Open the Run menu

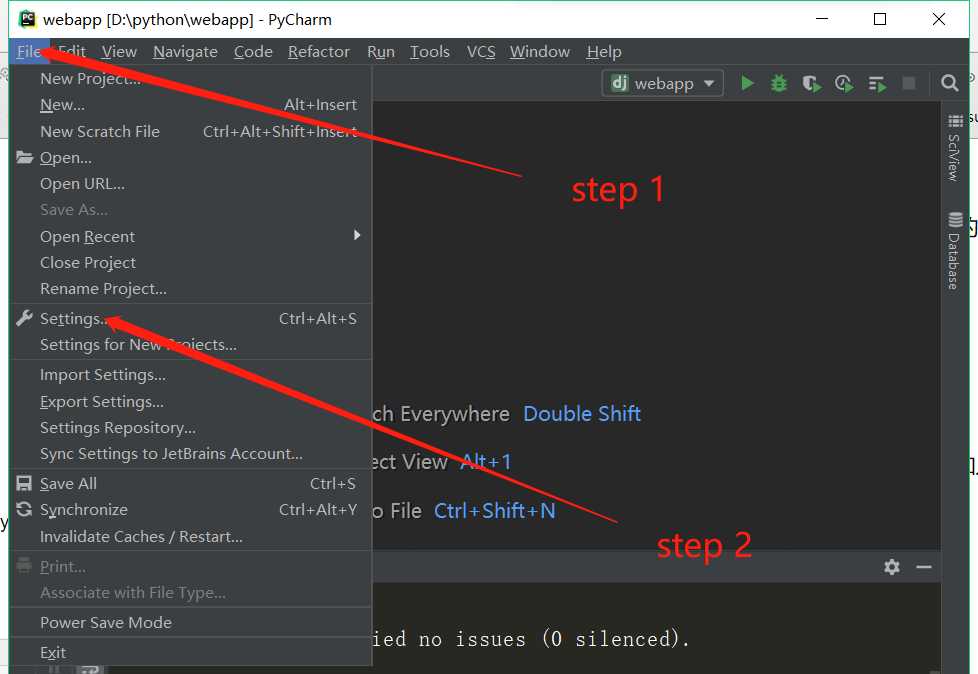click(x=380, y=52)
